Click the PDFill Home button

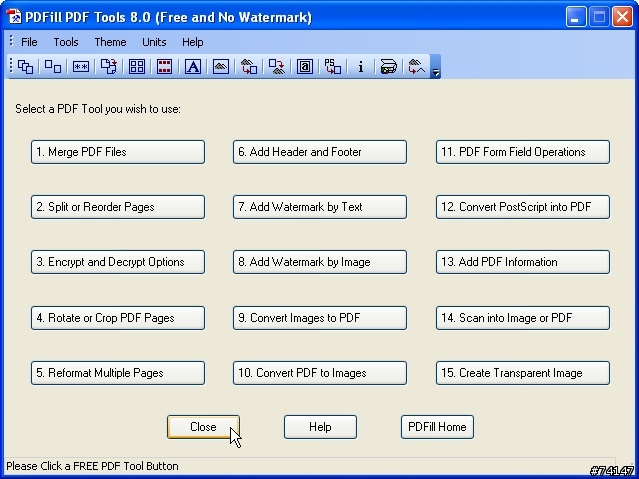pyautogui.click(x=437, y=427)
